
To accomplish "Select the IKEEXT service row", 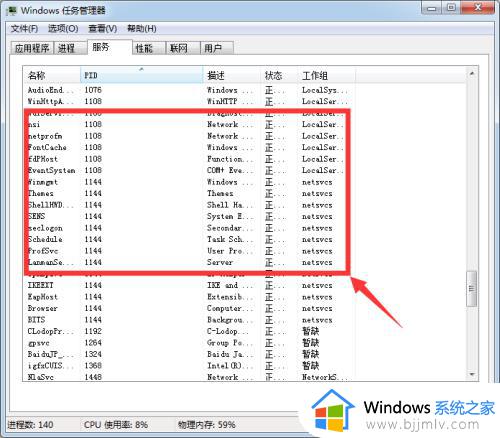I will point(188,285).
